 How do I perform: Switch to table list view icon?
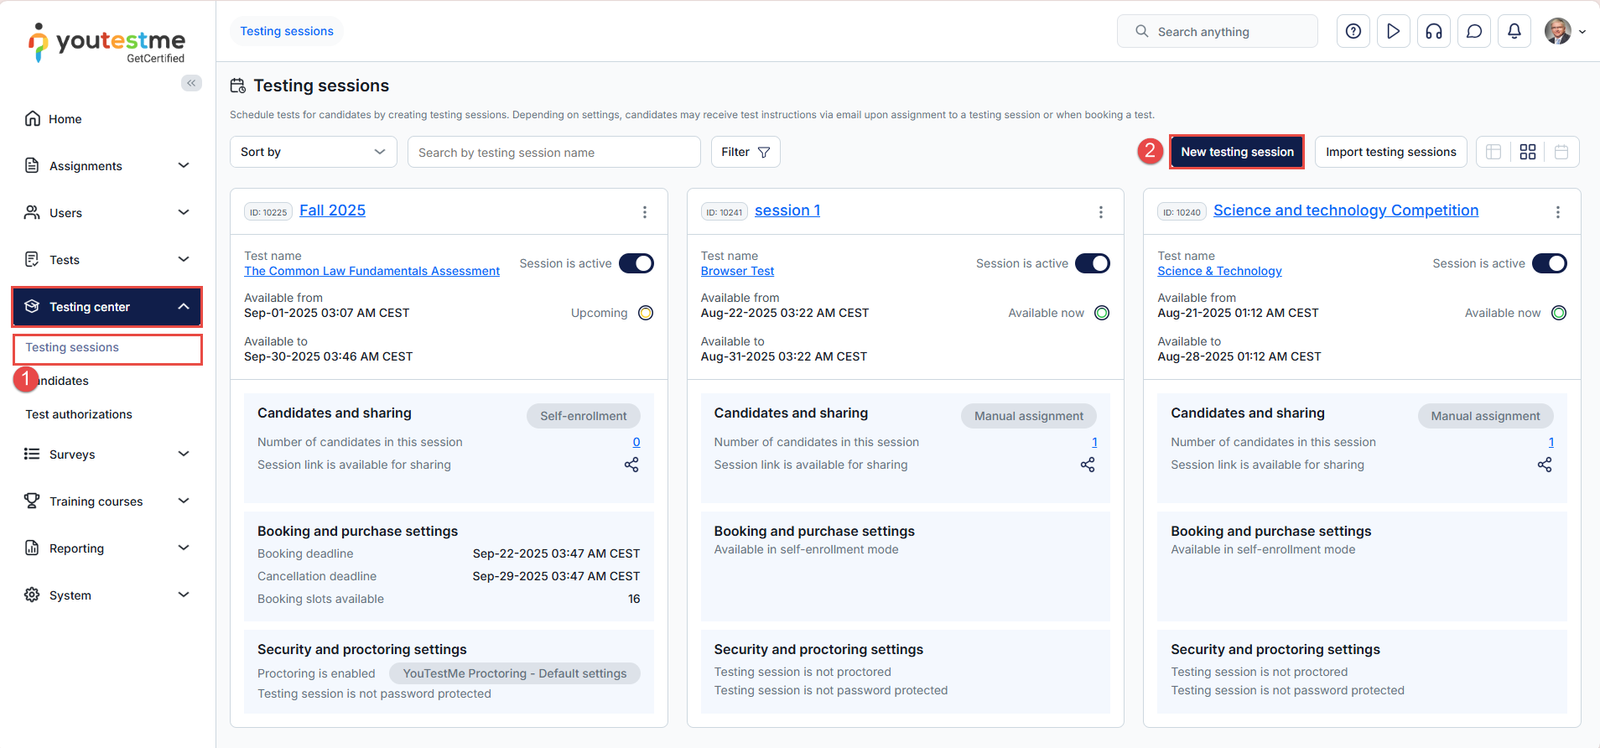[1493, 152]
